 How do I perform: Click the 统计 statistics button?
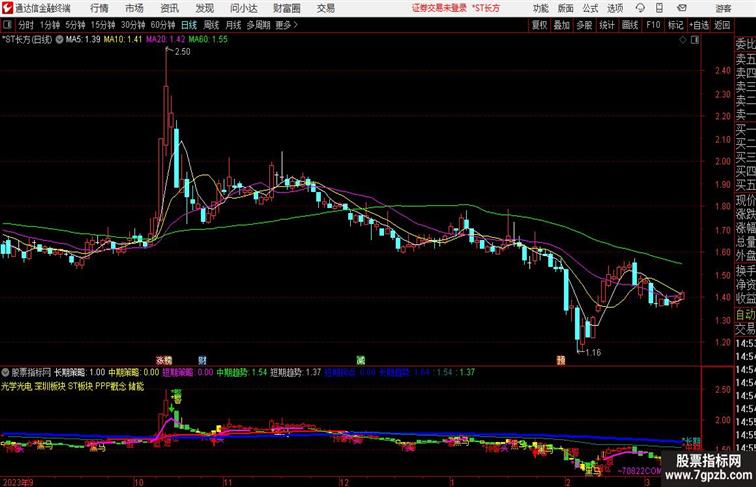pyautogui.click(x=607, y=25)
